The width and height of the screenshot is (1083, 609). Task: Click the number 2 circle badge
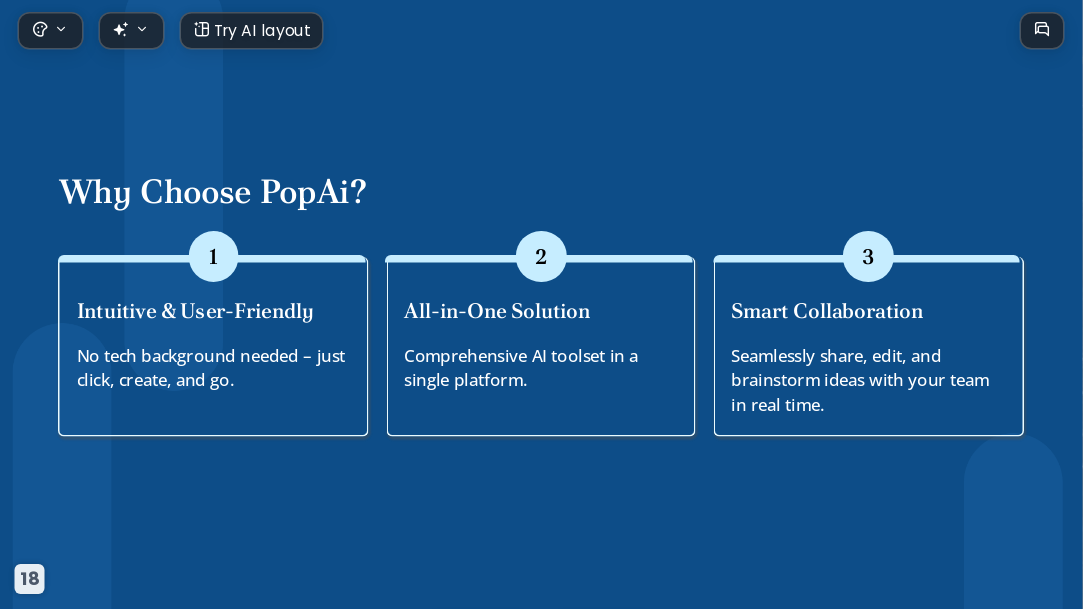(541, 256)
